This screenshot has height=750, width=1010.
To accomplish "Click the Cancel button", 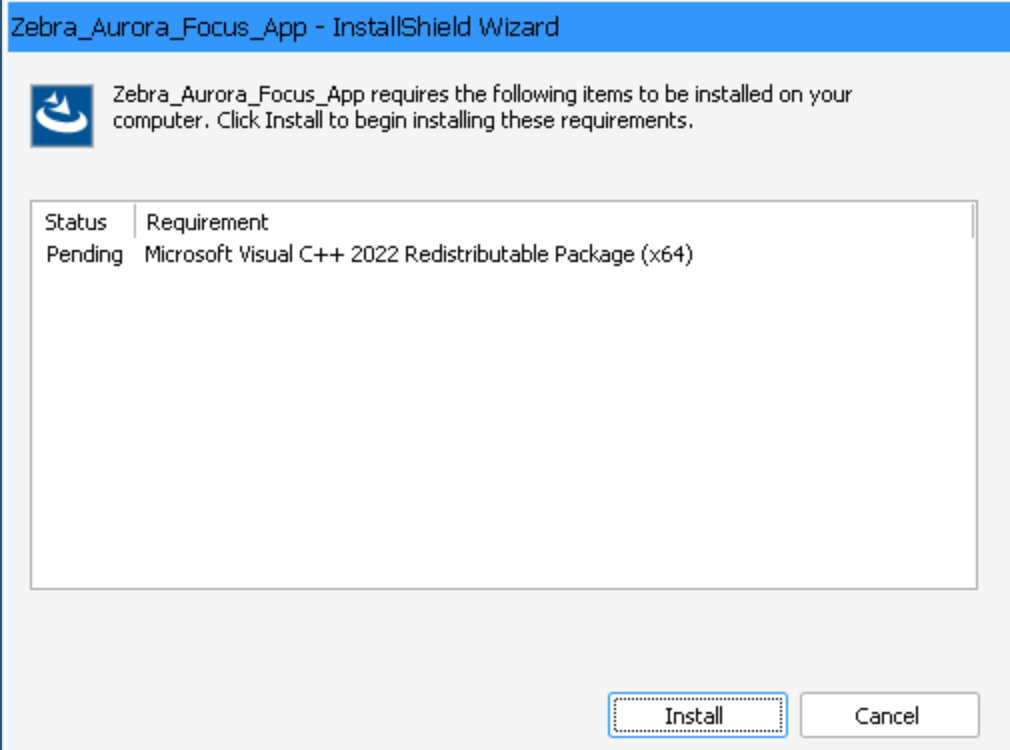I will point(890,715).
